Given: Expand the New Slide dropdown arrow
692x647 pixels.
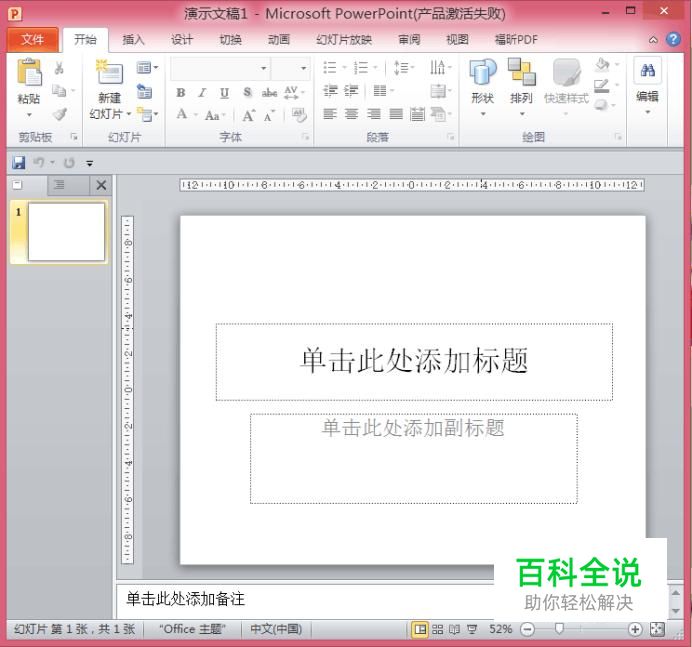Looking at the screenshot, I should click(x=129, y=114).
